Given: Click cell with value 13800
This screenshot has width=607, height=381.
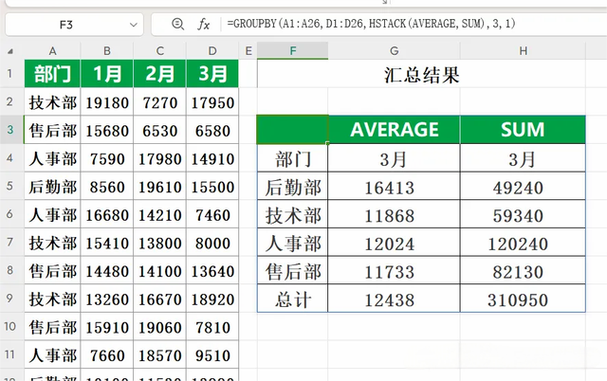Looking at the screenshot, I should (160, 243).
